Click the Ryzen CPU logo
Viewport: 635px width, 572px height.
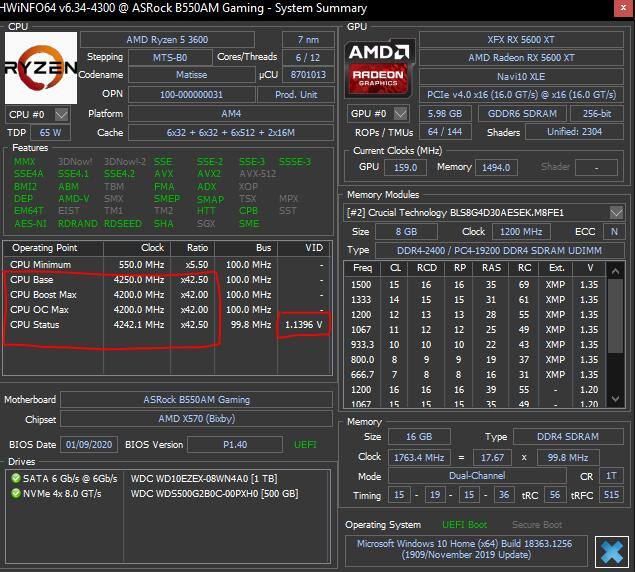click(40, 68)
